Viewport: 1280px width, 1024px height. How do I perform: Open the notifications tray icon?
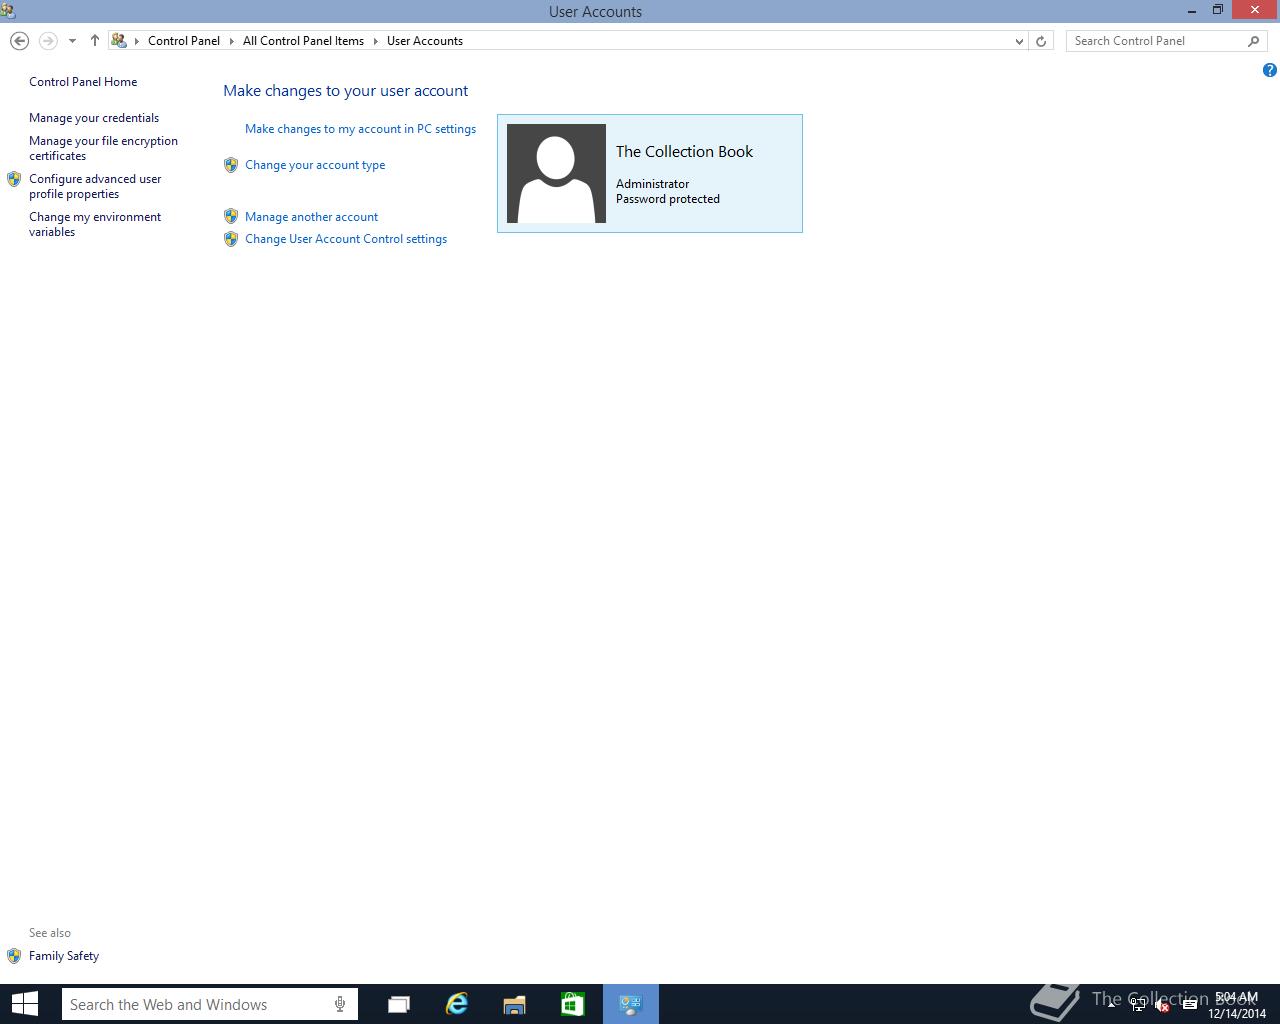1189,1005
